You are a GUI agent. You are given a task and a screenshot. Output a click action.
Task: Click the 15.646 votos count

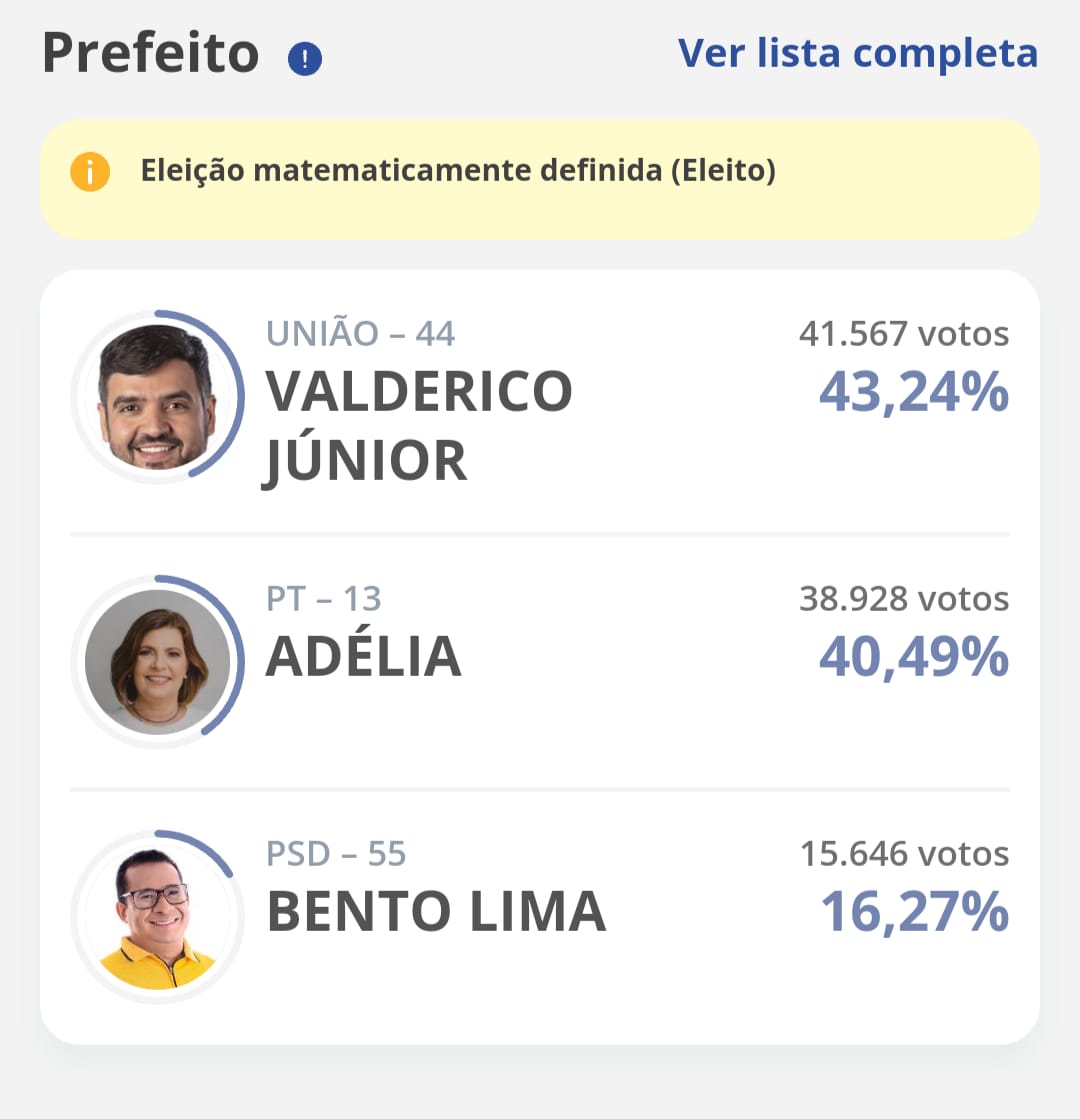click(905, 854)
